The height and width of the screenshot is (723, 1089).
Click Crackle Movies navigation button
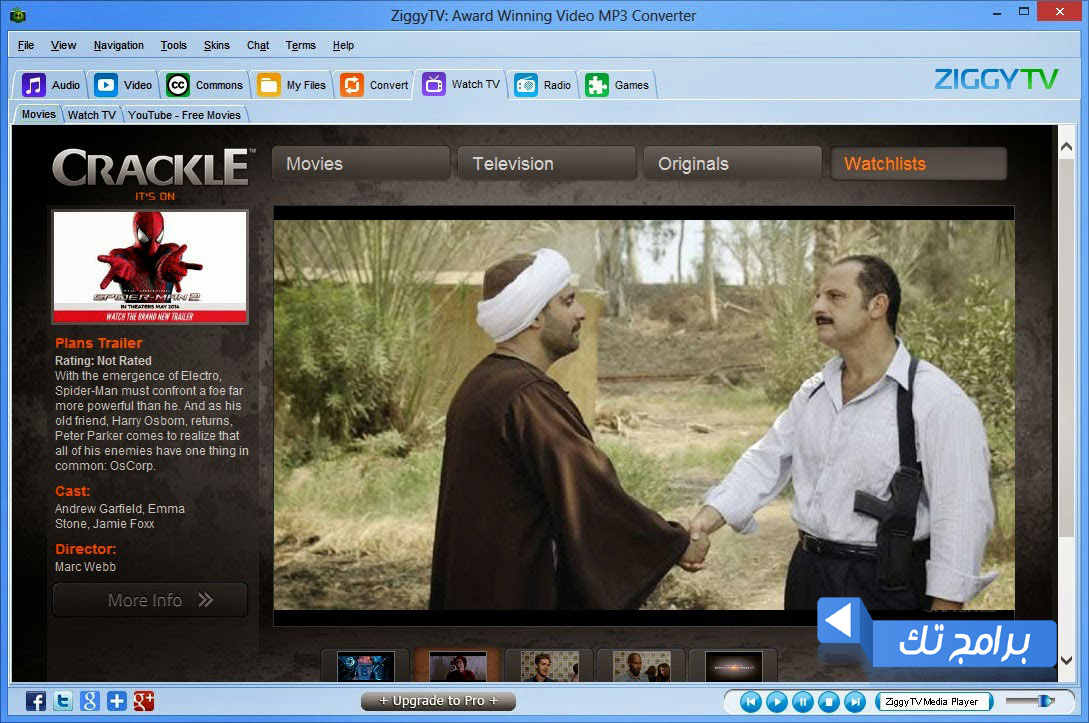360,164
